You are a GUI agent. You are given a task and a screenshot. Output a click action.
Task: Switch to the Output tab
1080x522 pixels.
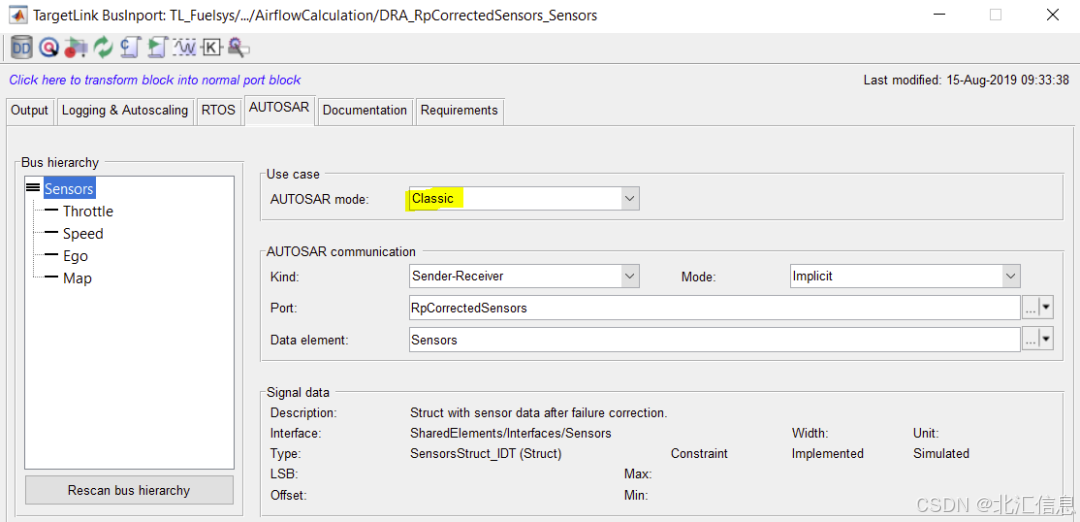pyautogui.click(x=30, y=111)
